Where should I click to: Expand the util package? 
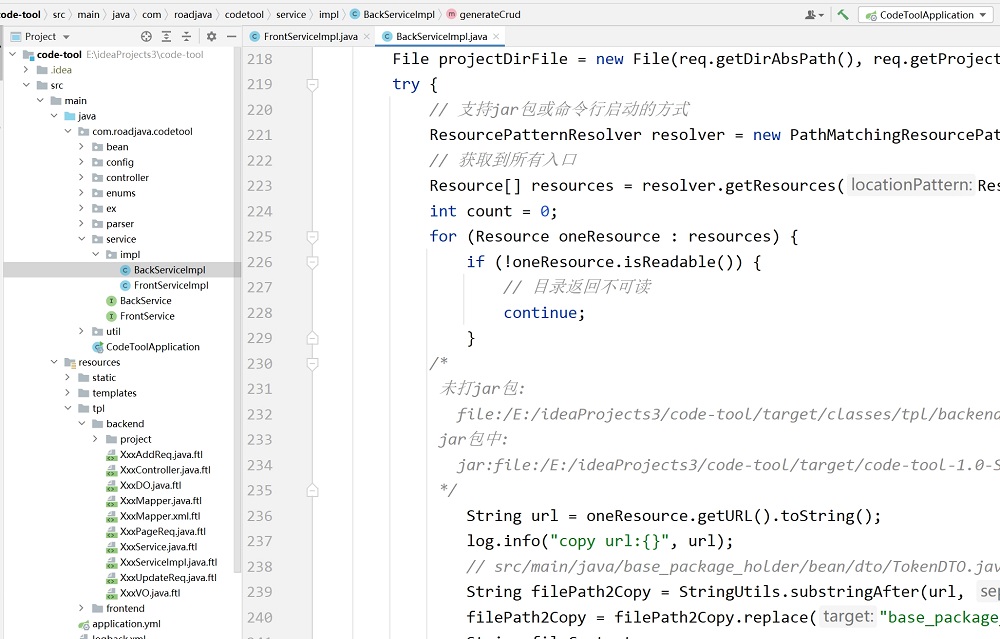point(81,331)
